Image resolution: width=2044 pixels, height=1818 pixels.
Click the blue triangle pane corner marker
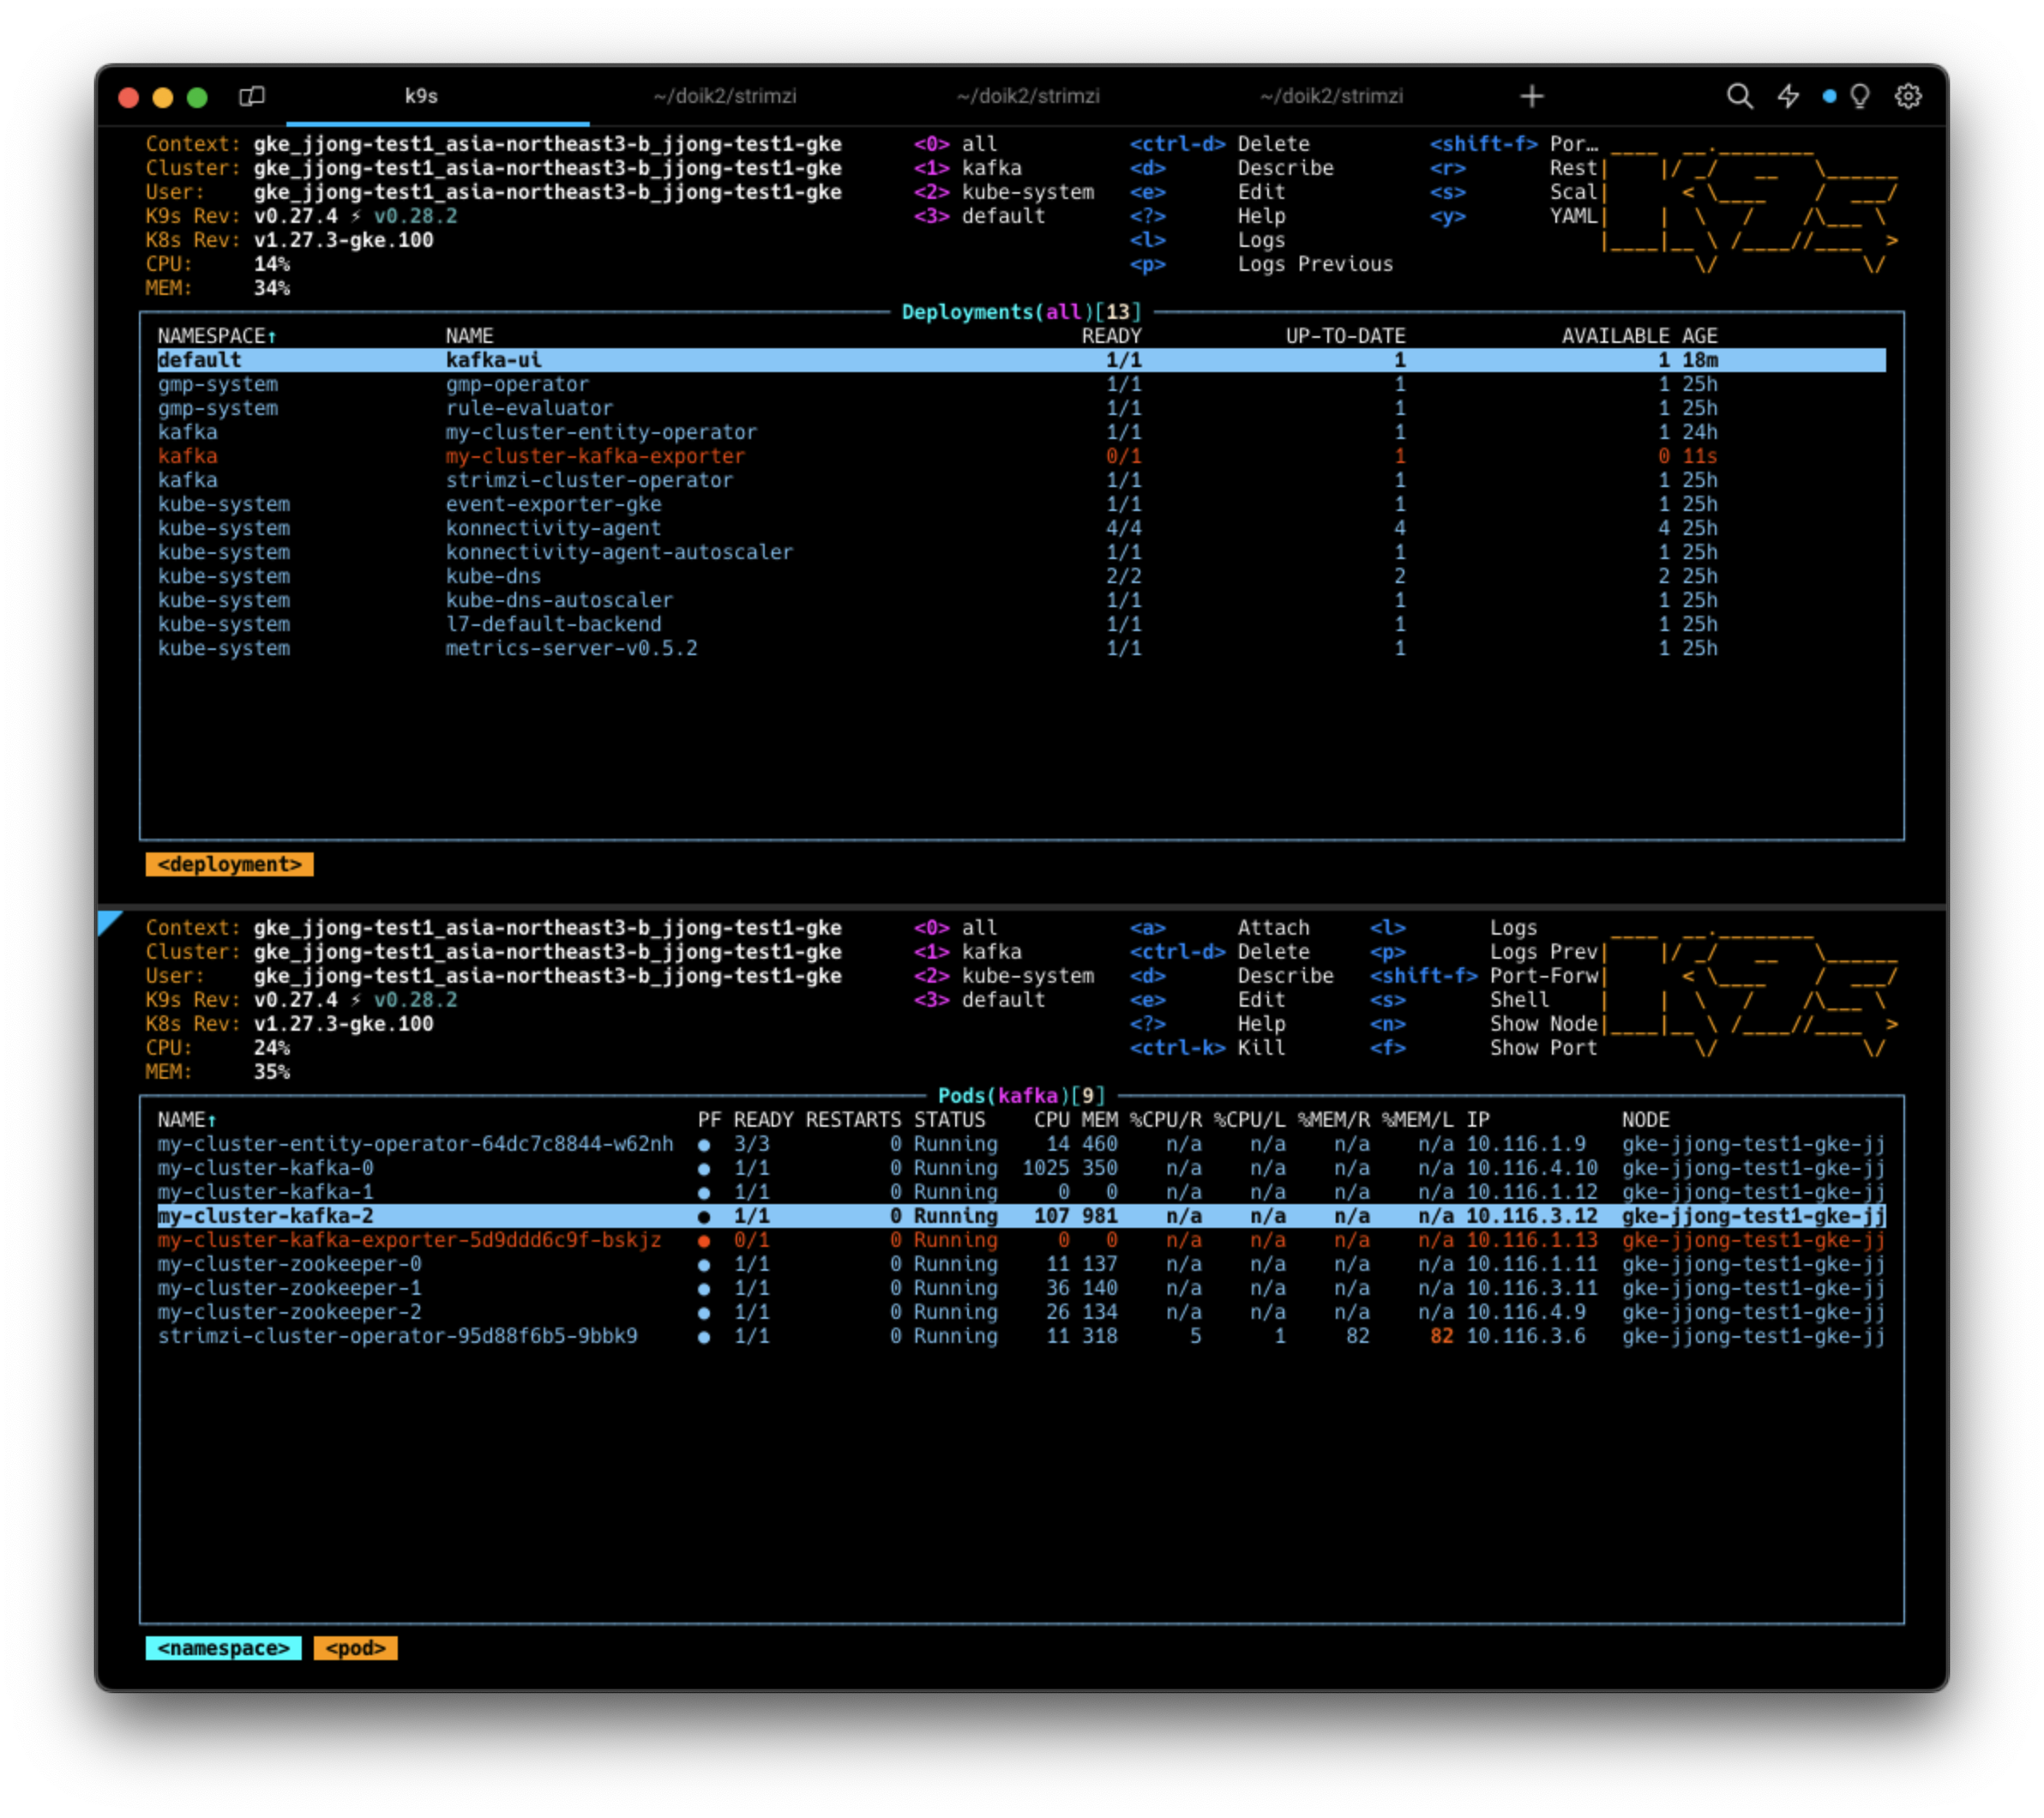pos(108,921)
